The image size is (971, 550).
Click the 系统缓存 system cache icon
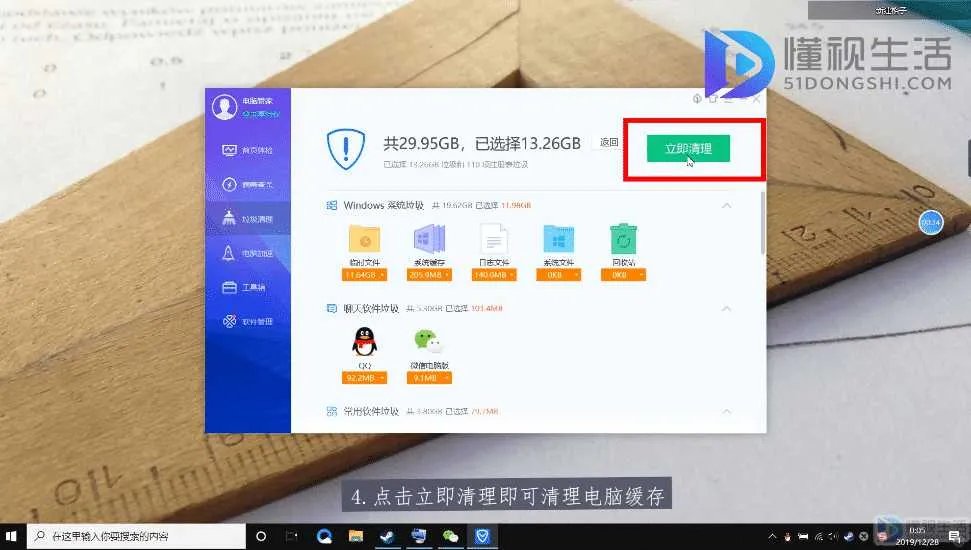tap(429, 239)
